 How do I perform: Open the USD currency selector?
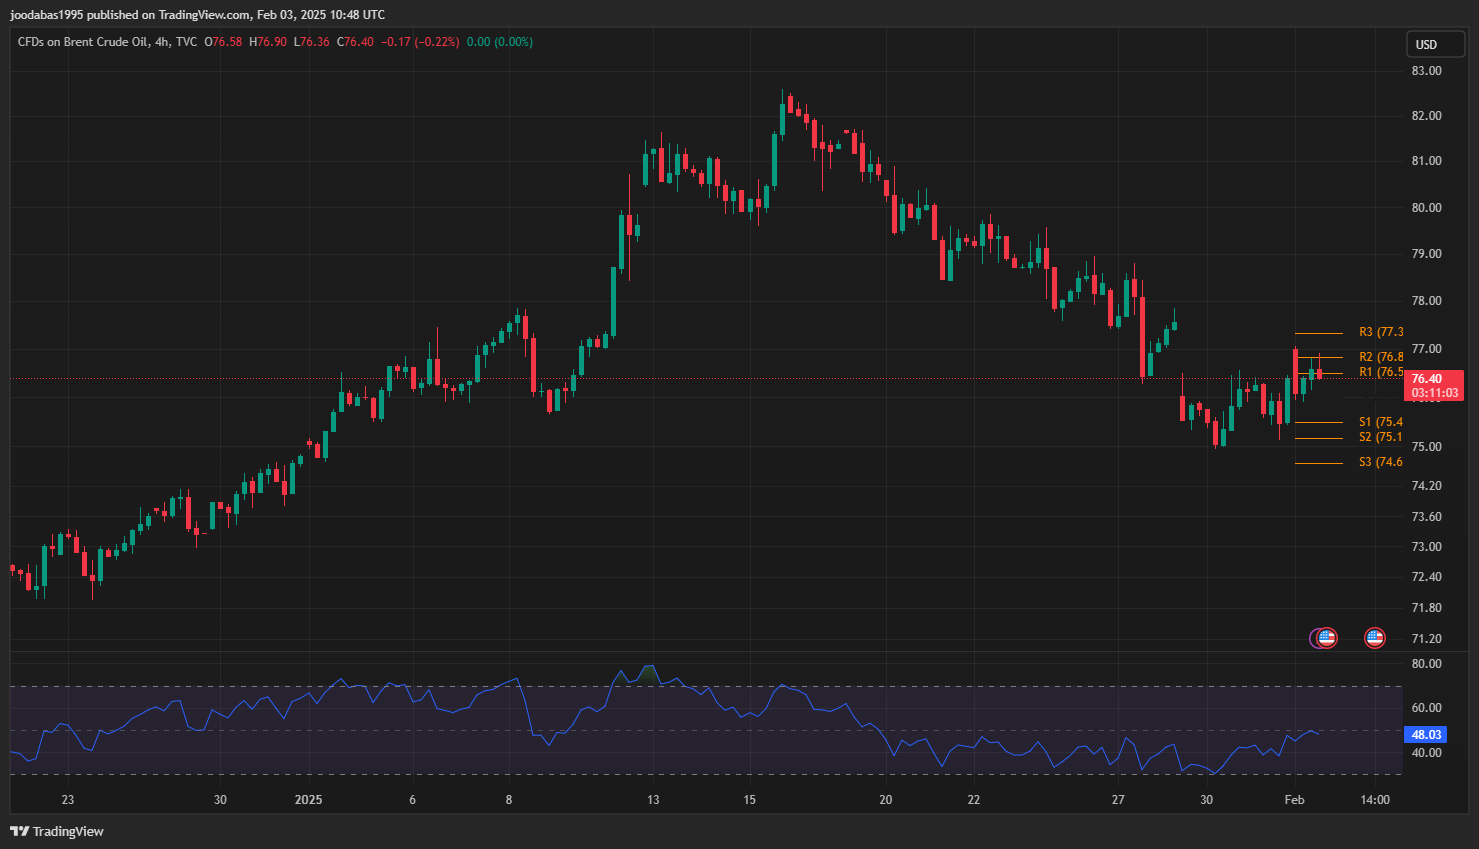coord(1436,44)
